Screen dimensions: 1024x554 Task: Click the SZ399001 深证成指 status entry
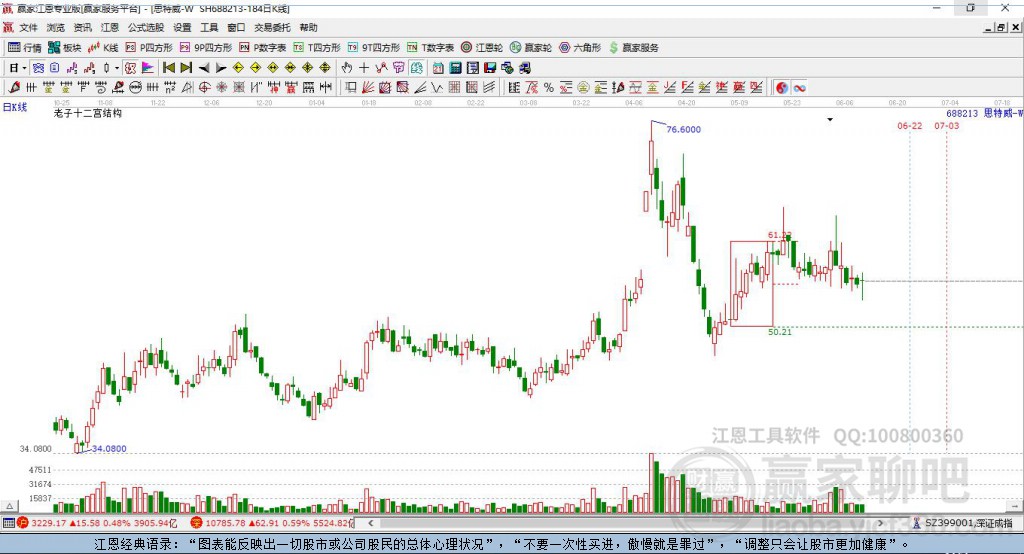coord(963,523)
